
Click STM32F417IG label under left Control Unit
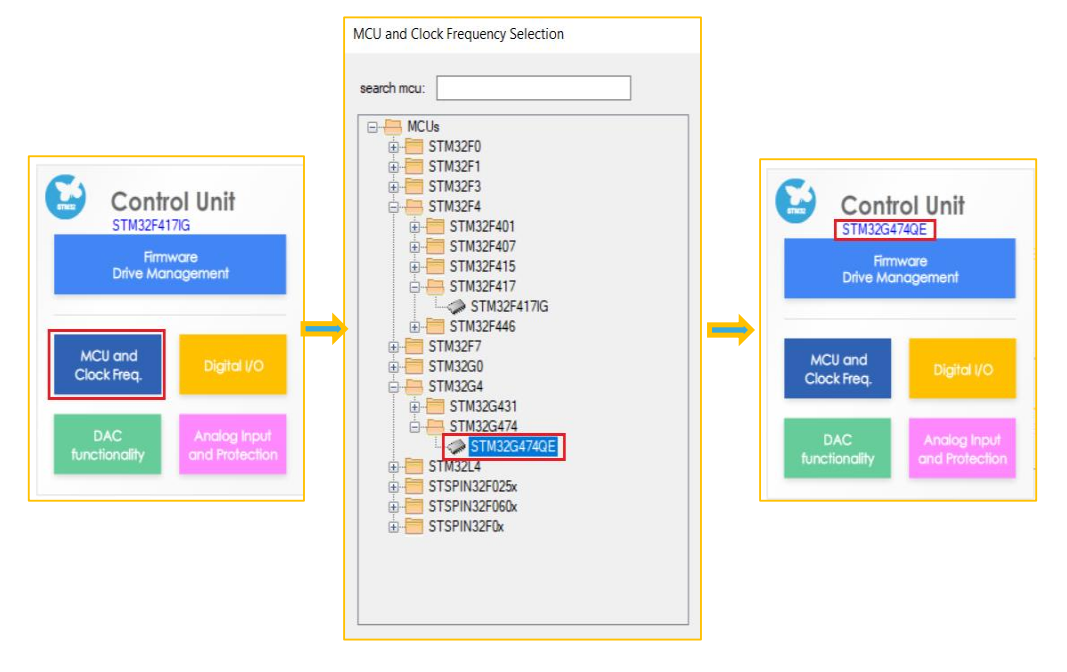click(151, 225)
